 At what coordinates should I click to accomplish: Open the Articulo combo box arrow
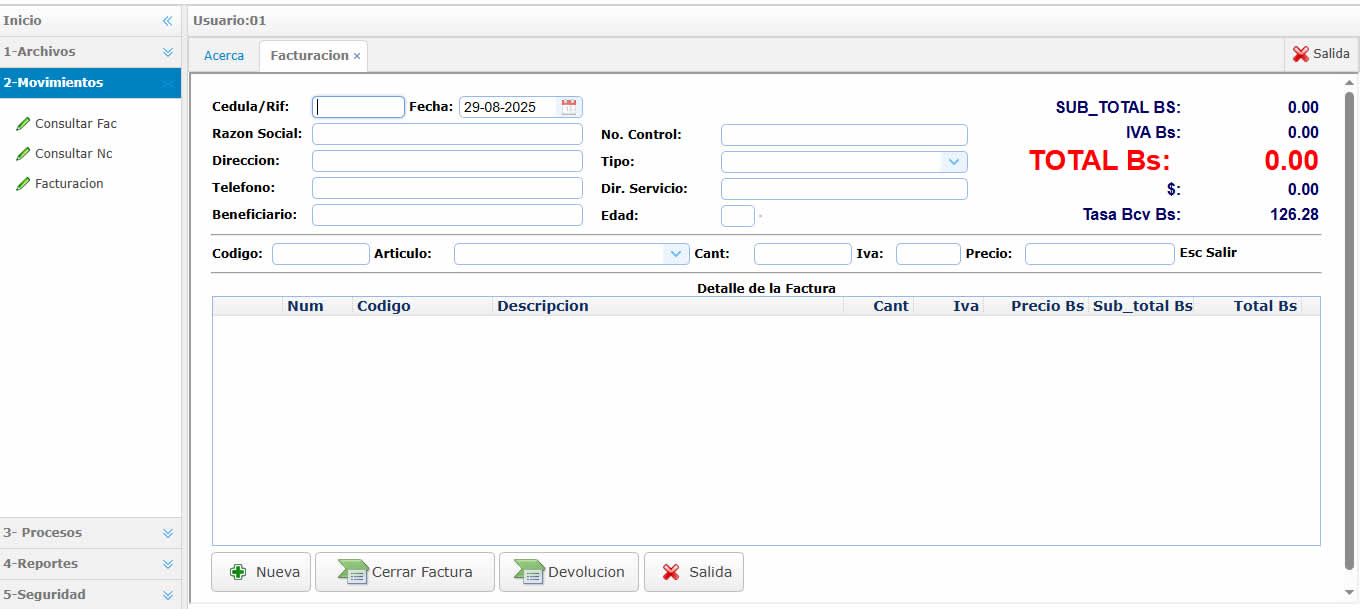tap(676, 254)
